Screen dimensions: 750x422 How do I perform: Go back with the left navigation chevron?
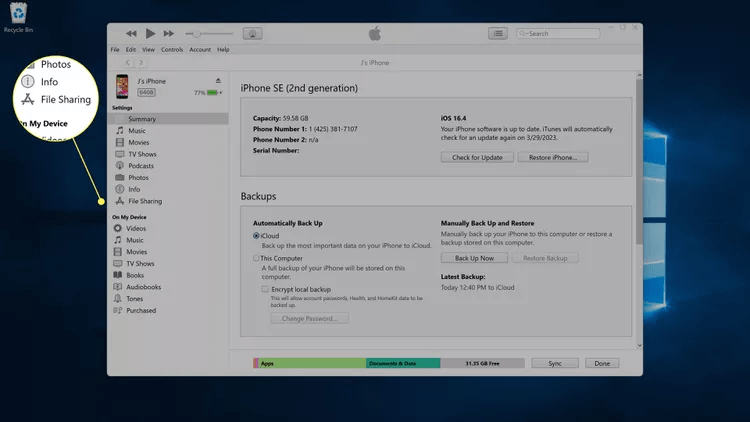[x=128, y=63]
